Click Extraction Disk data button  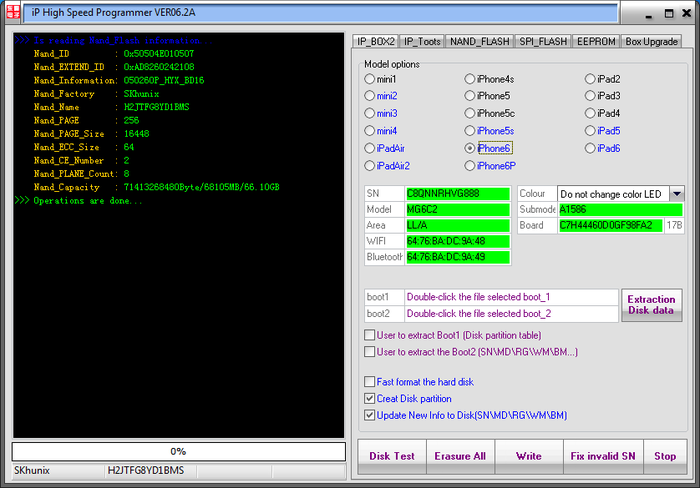651,305
